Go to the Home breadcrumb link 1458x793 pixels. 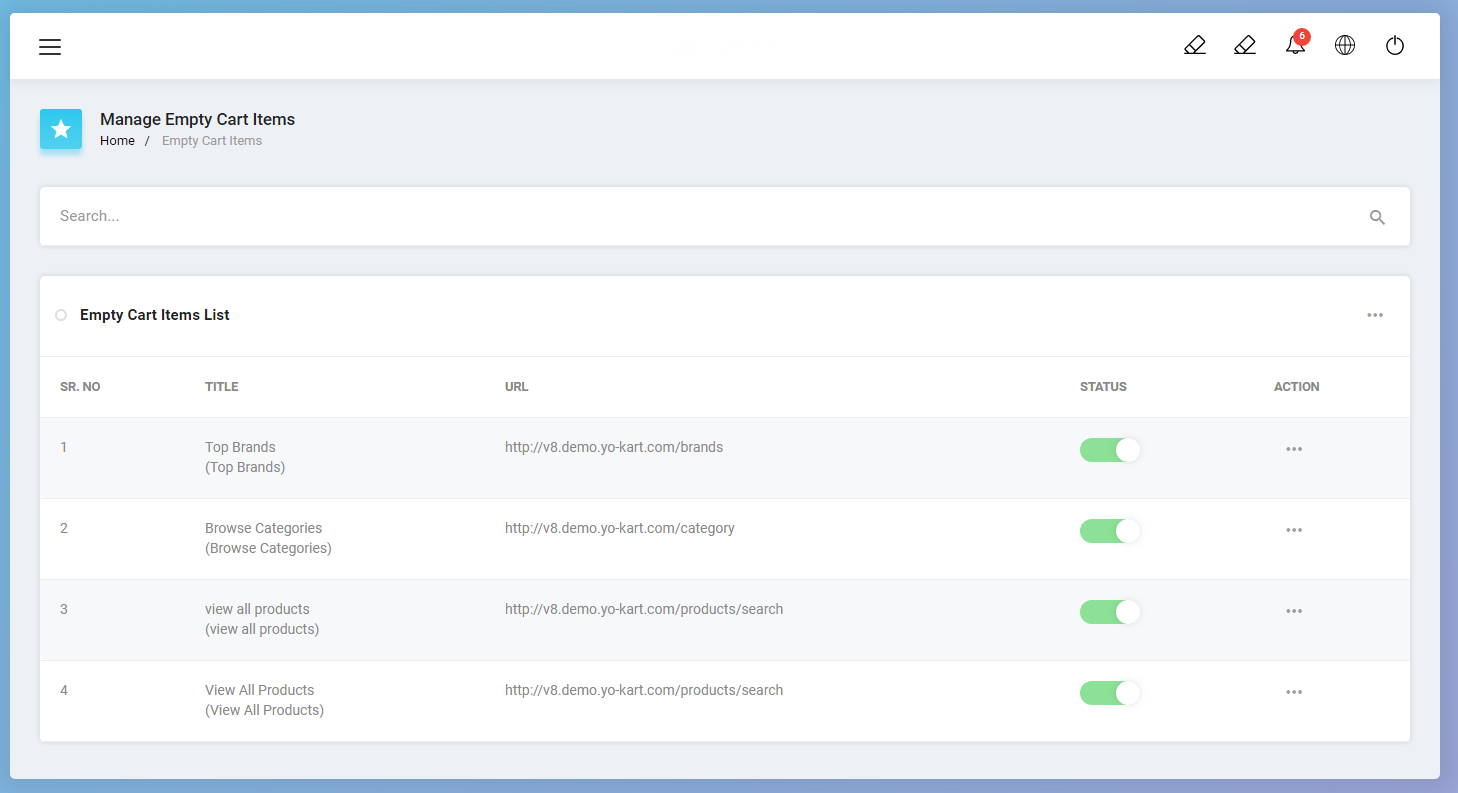tap(117, 140)
